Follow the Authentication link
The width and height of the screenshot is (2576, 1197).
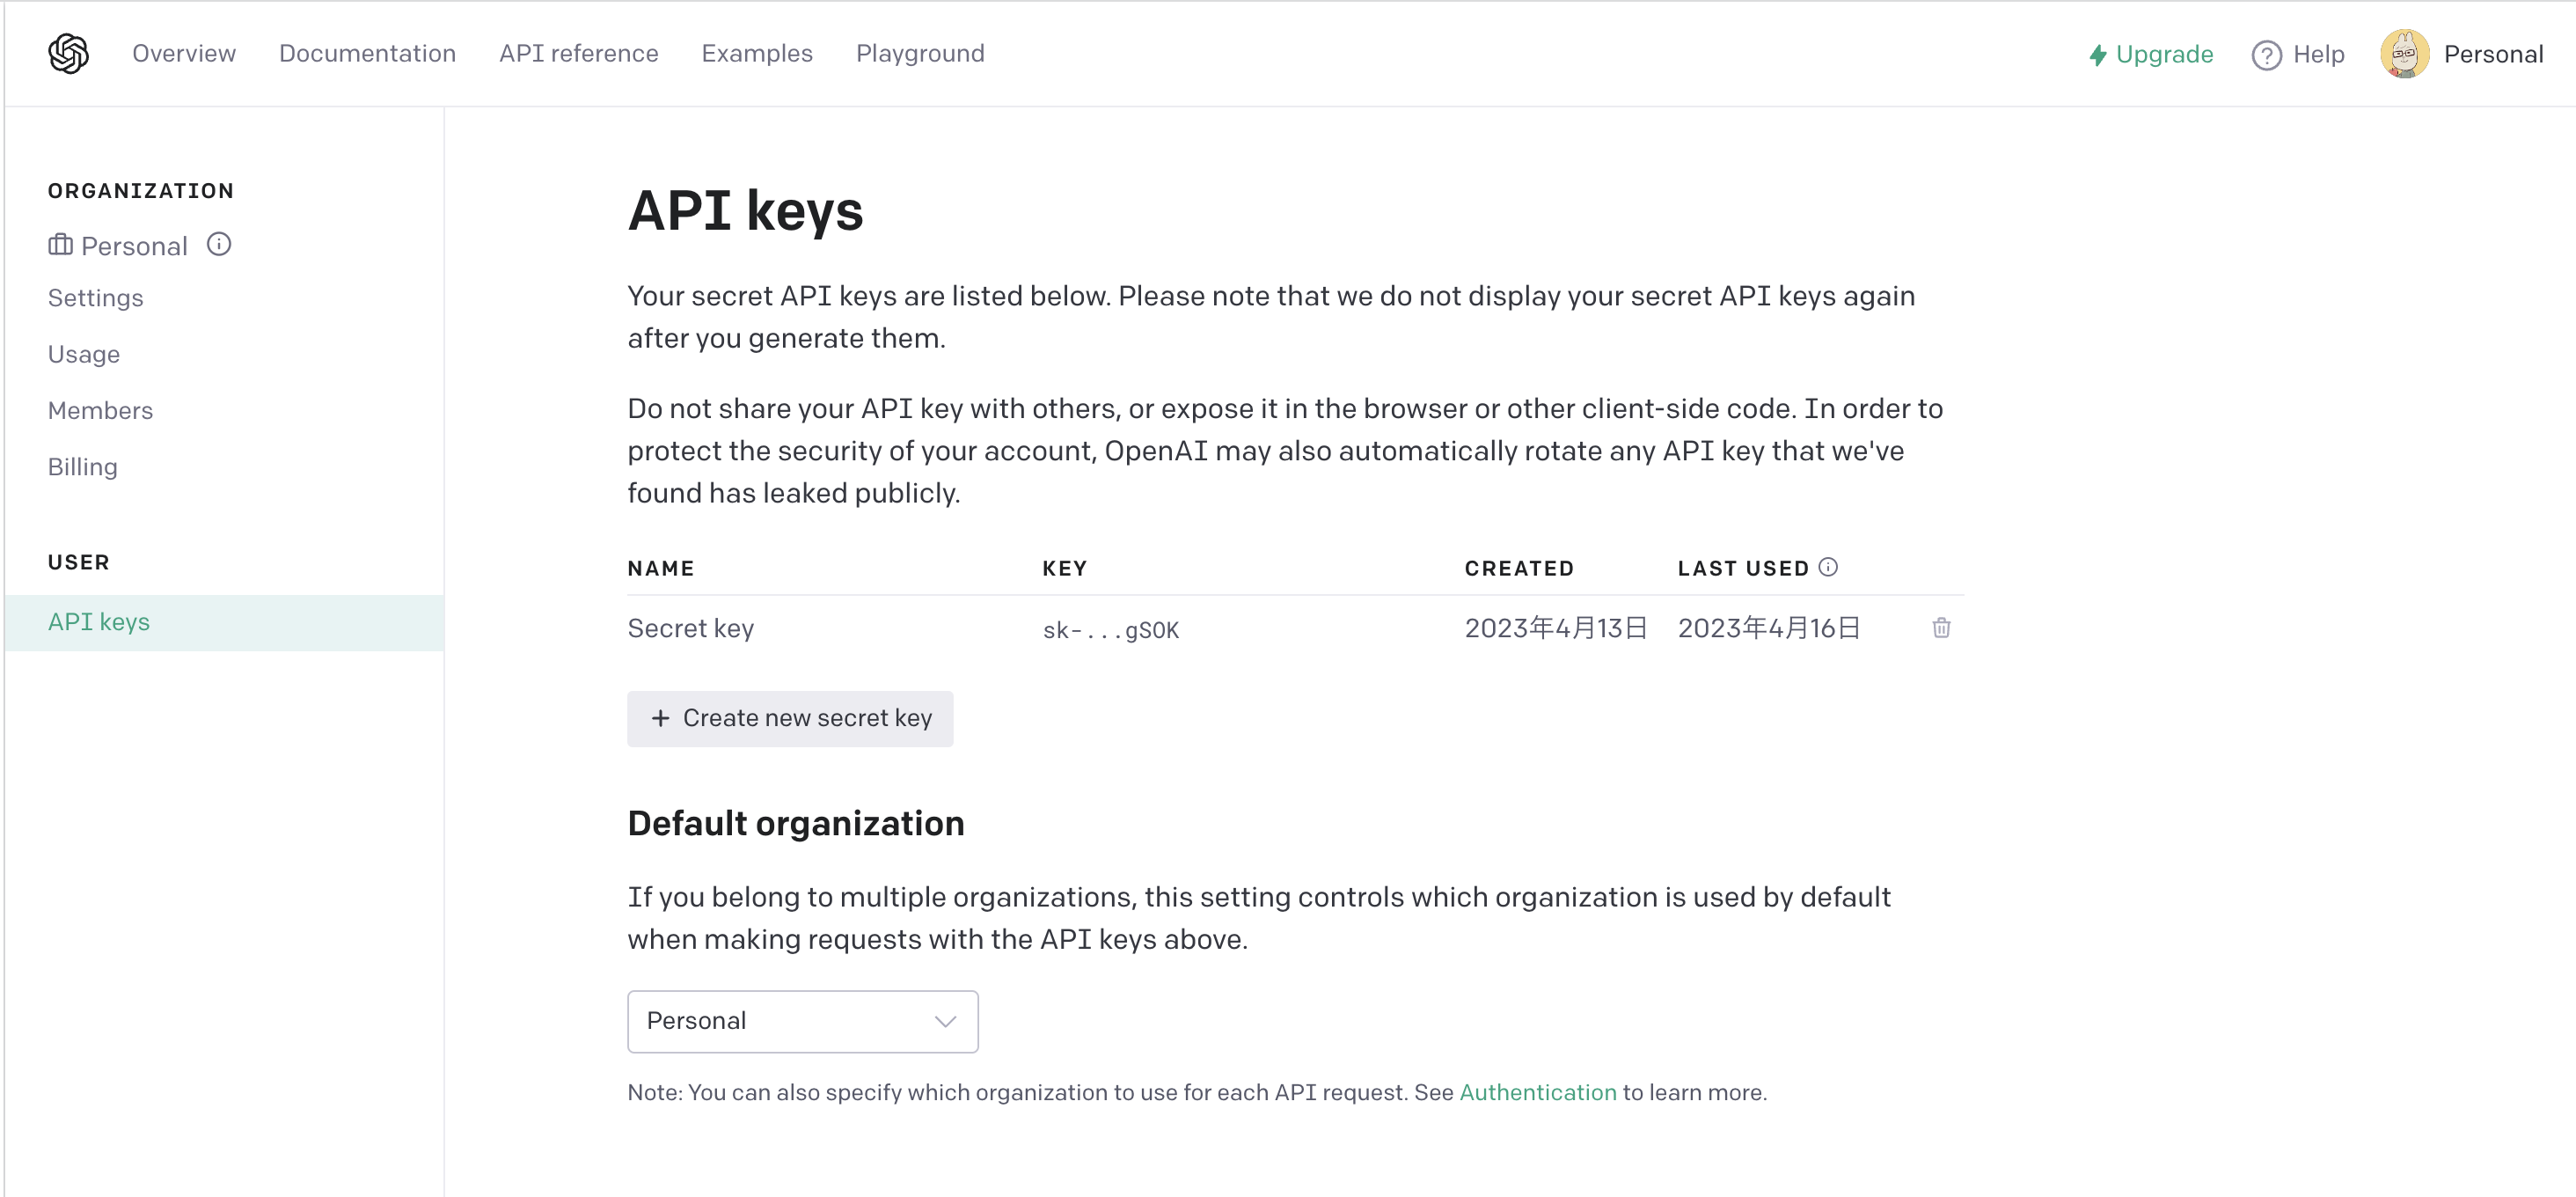1537,1092
